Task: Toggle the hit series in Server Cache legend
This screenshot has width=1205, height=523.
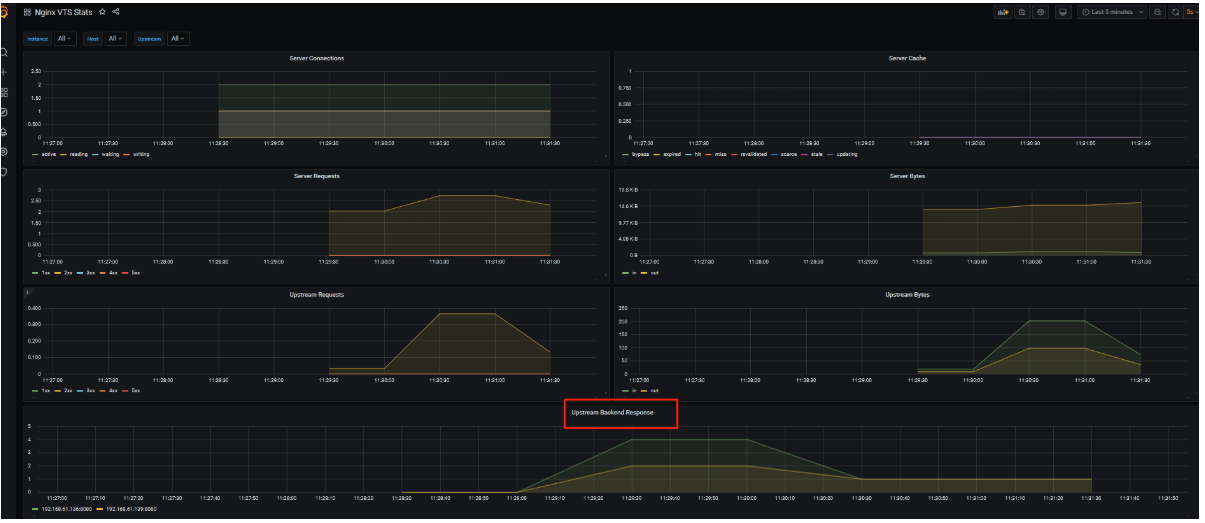Action: click(700, 154)
